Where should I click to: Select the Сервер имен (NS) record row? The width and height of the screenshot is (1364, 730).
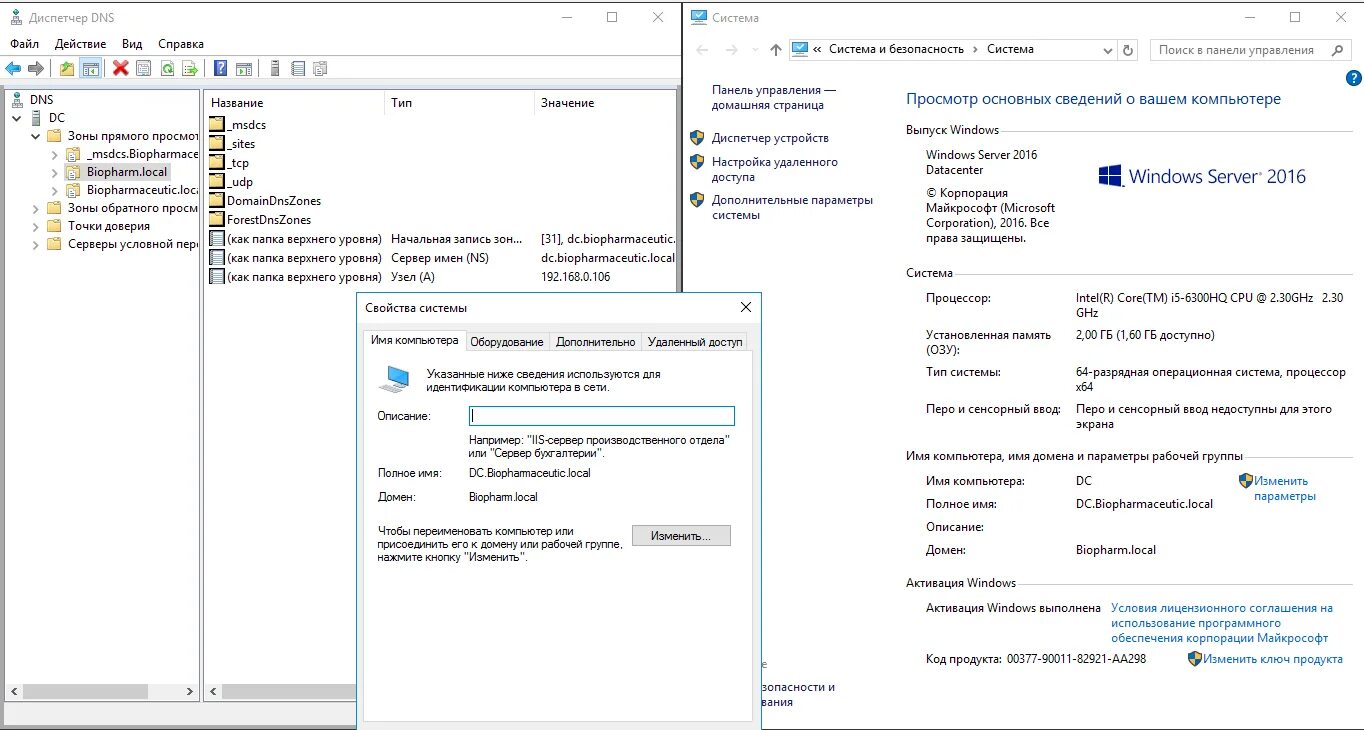click(442, 258)
